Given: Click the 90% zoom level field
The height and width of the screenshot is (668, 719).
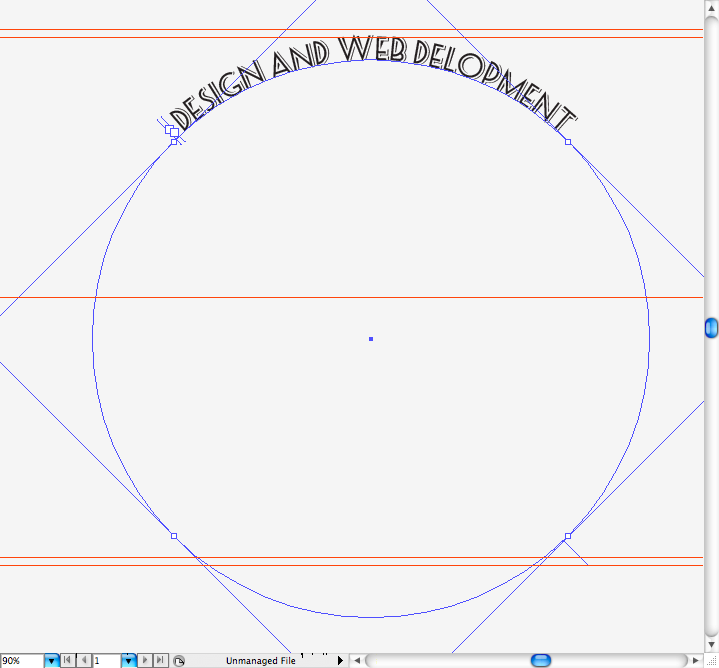Looking at the screenshot, I should [22, 661].
